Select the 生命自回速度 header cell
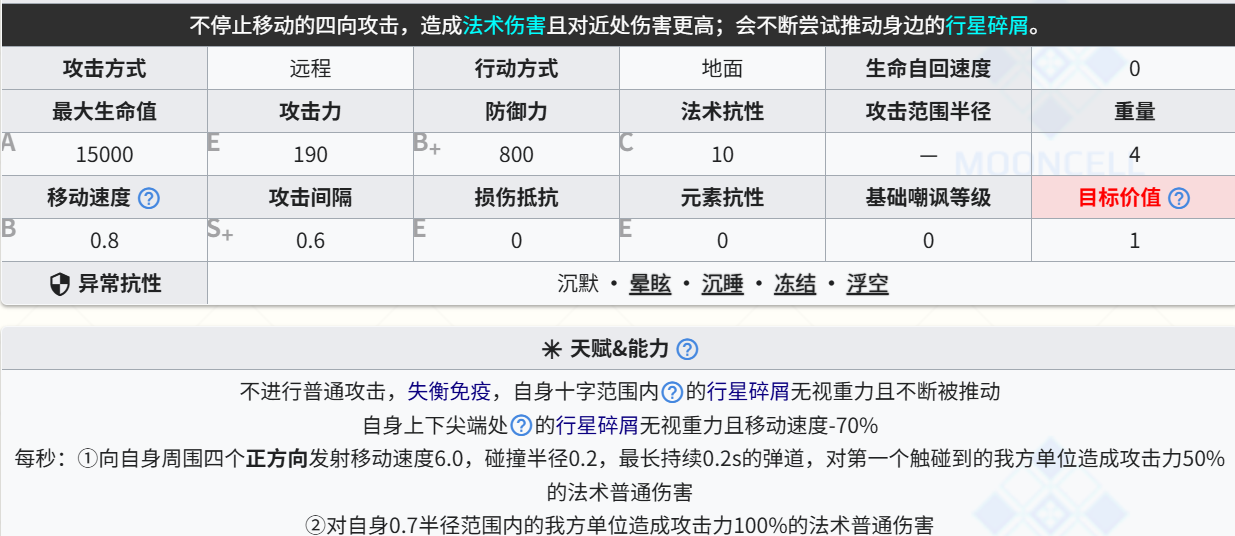 pyautogui.click(x=928, y=68)
